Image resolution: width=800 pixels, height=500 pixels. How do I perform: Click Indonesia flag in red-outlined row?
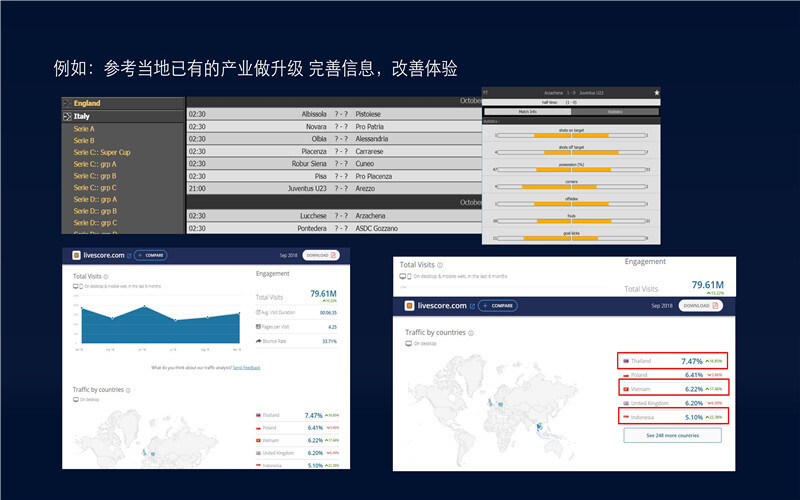[x=624, y=415]
